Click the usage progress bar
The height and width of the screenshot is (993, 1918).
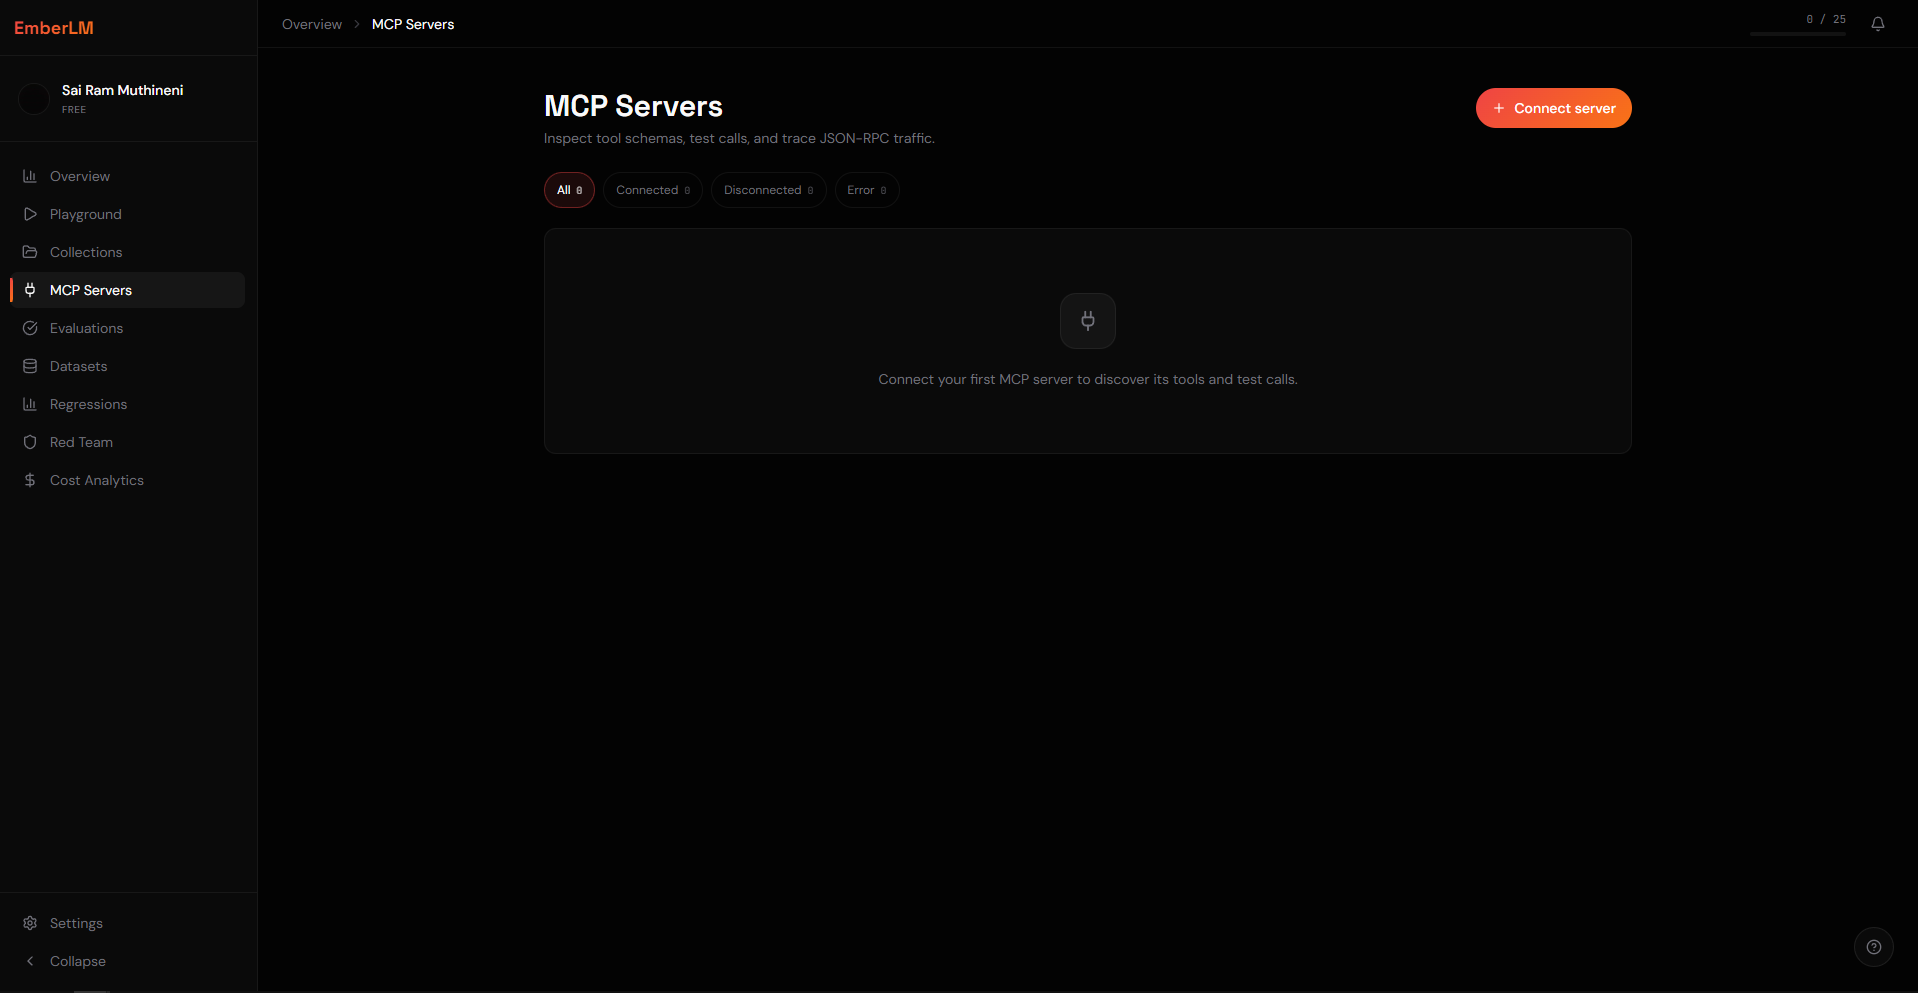click(x=1798, y=34)
